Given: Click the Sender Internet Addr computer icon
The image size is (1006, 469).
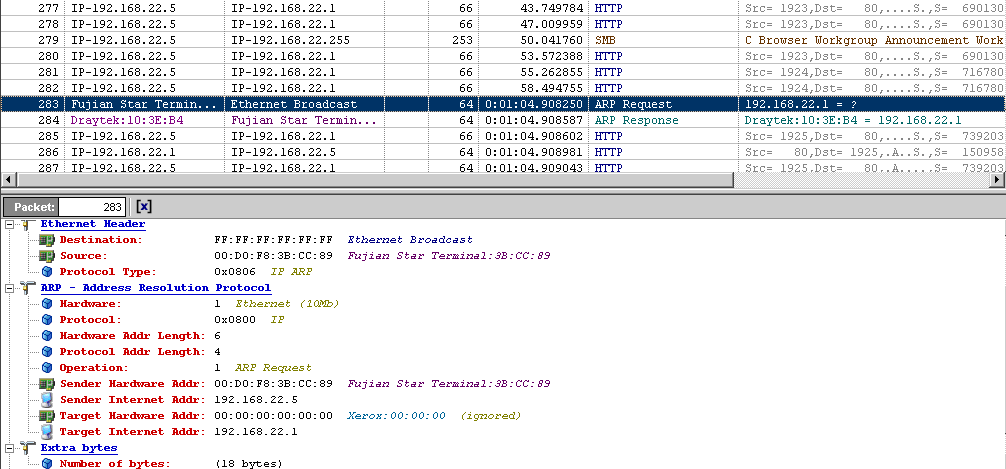Looking at the screenshot, I should 47,400.
